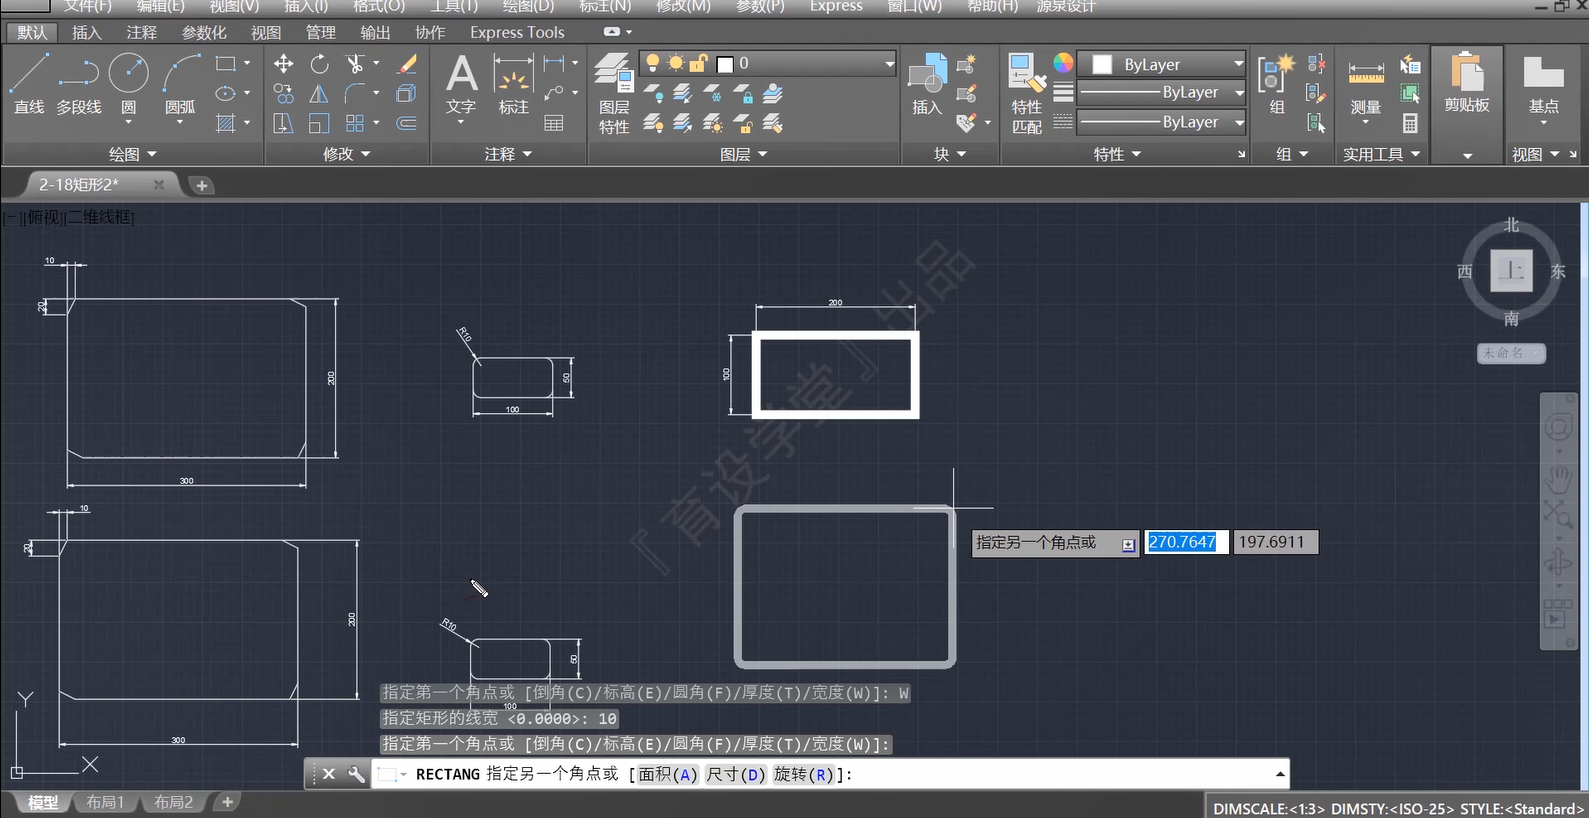Expand the 绘图 panel
Image resolution: width=1589 pixels, height=818 pixels.
pos(133,154)
